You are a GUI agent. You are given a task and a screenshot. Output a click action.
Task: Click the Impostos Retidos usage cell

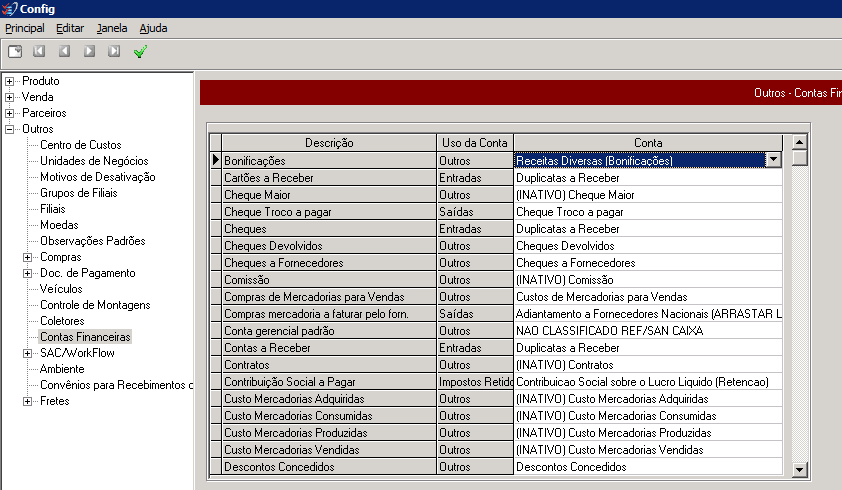[475, 382]
